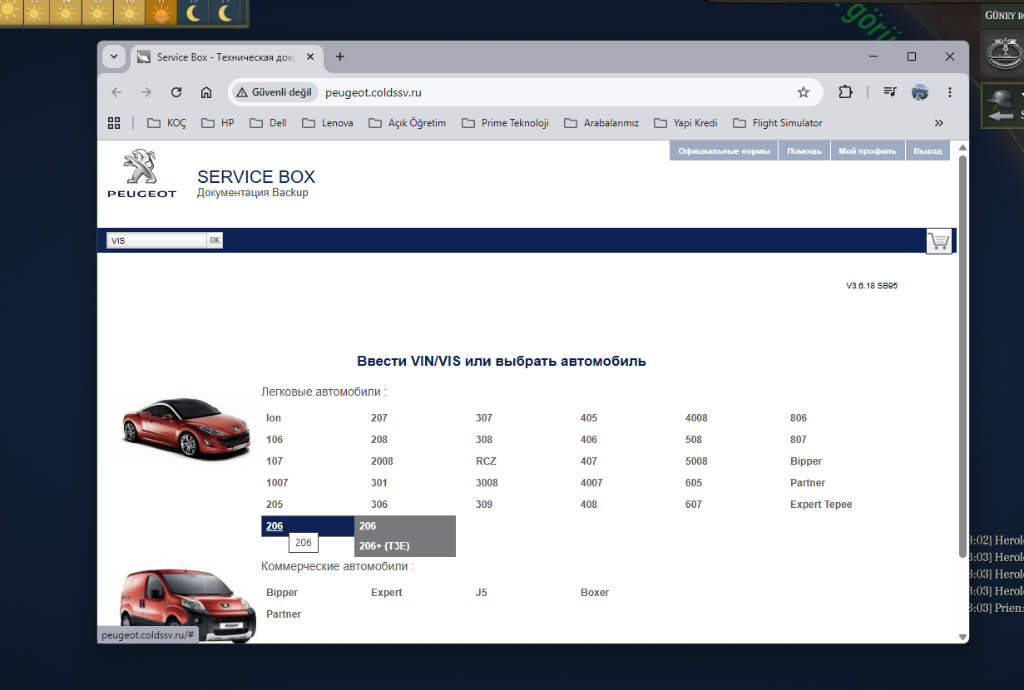
Task: Select the 4007 car model
Action: click(592, 482)
